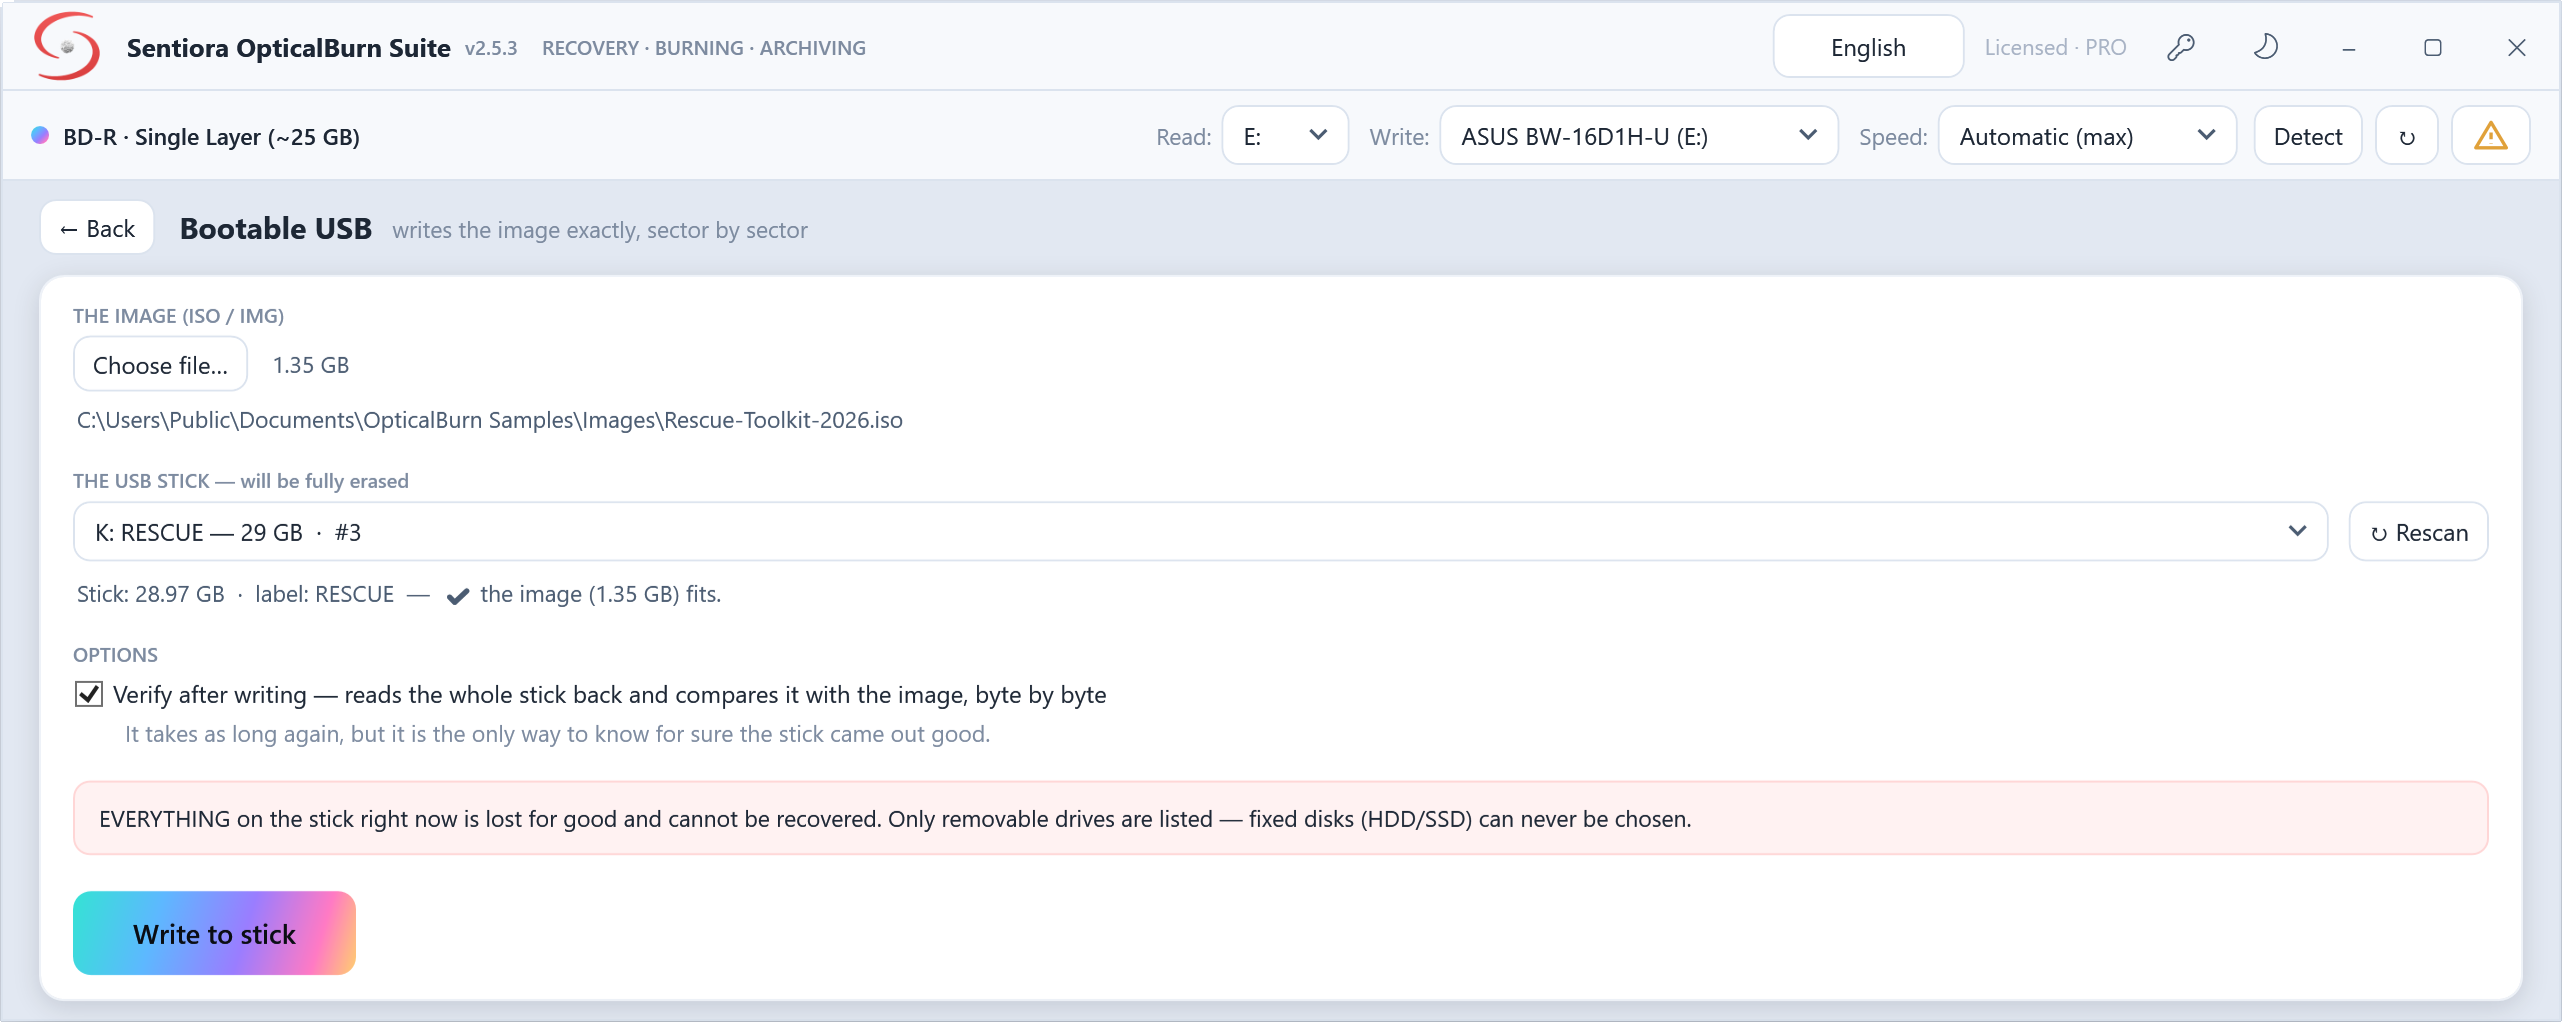2562x1022 pixels.
Task: Open the Speed Automatic (max) dropdown
Action: click(x=2087, y=136)
